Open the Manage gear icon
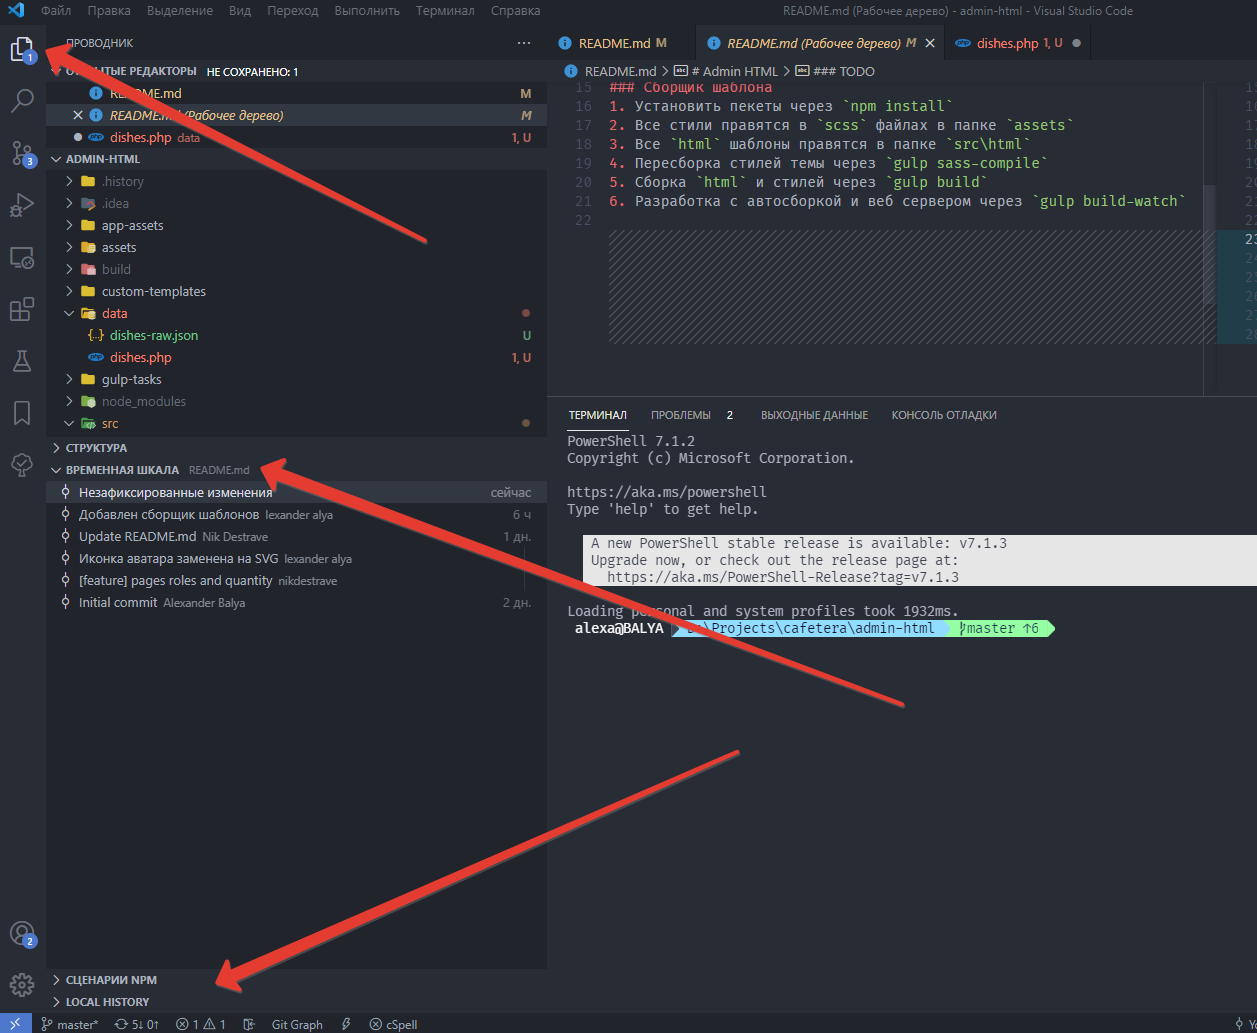 [22, 985]
